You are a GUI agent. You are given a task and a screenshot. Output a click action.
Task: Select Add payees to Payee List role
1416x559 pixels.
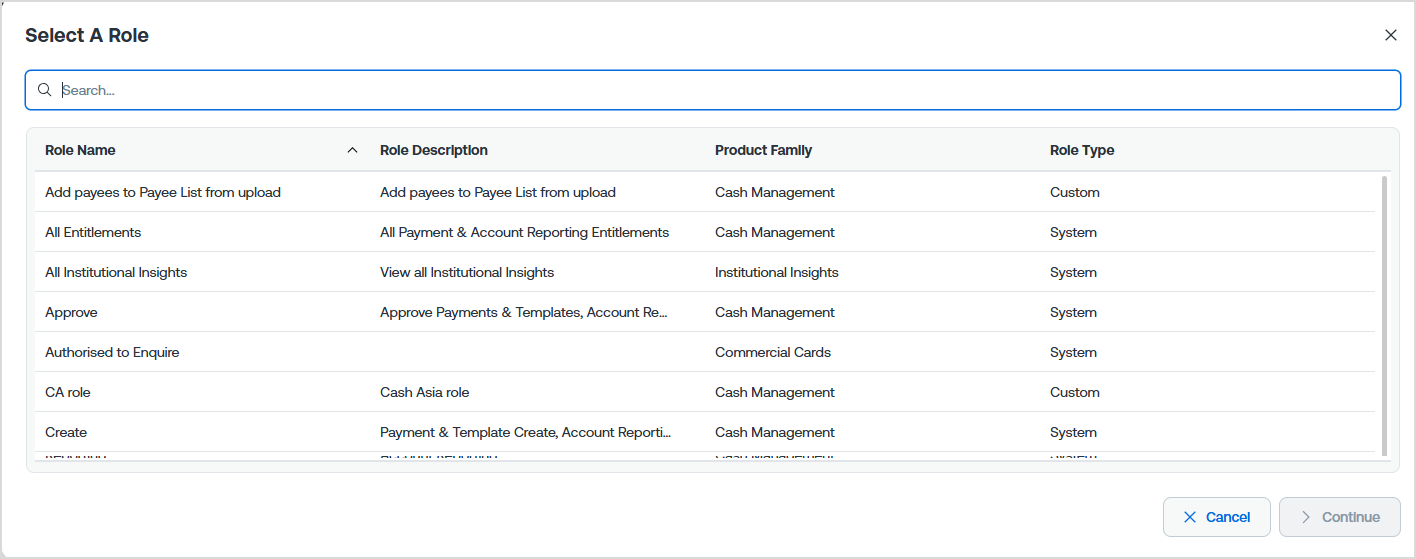tap(705, 192)
